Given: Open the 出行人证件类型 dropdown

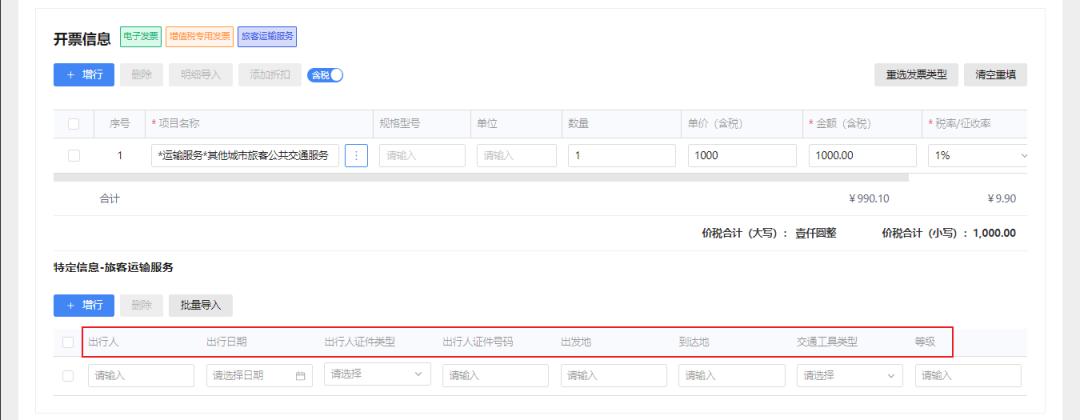Looking at the screenshot, I should 377,375.
